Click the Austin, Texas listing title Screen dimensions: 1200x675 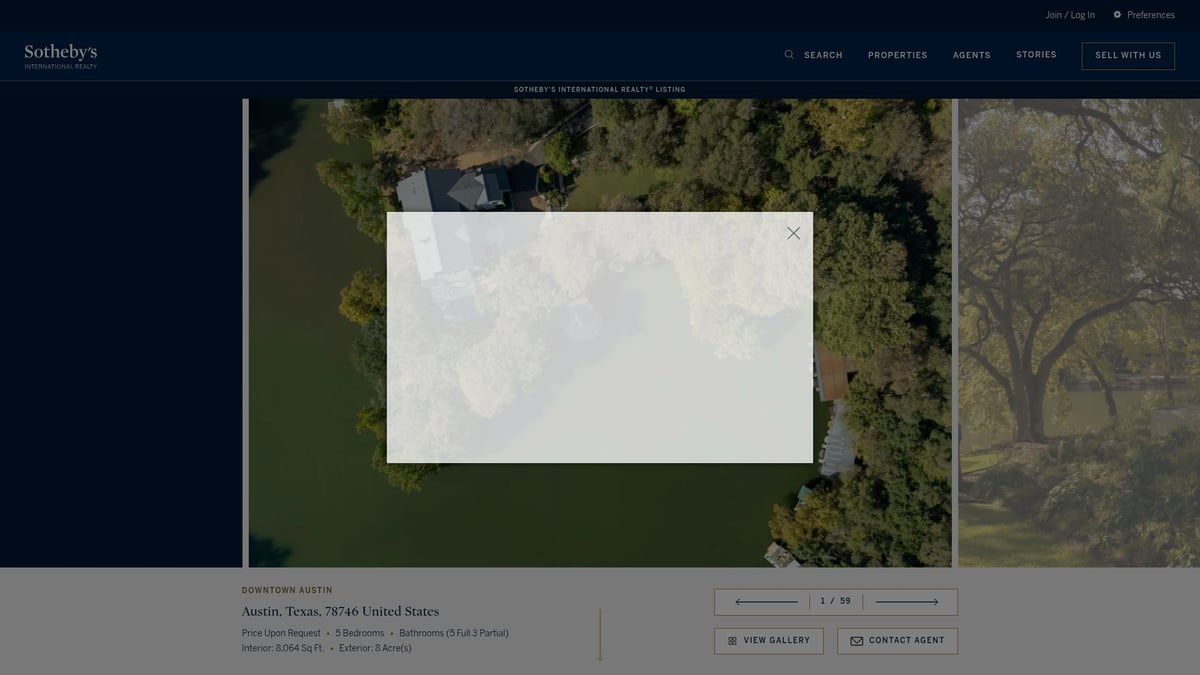[340, 611]
